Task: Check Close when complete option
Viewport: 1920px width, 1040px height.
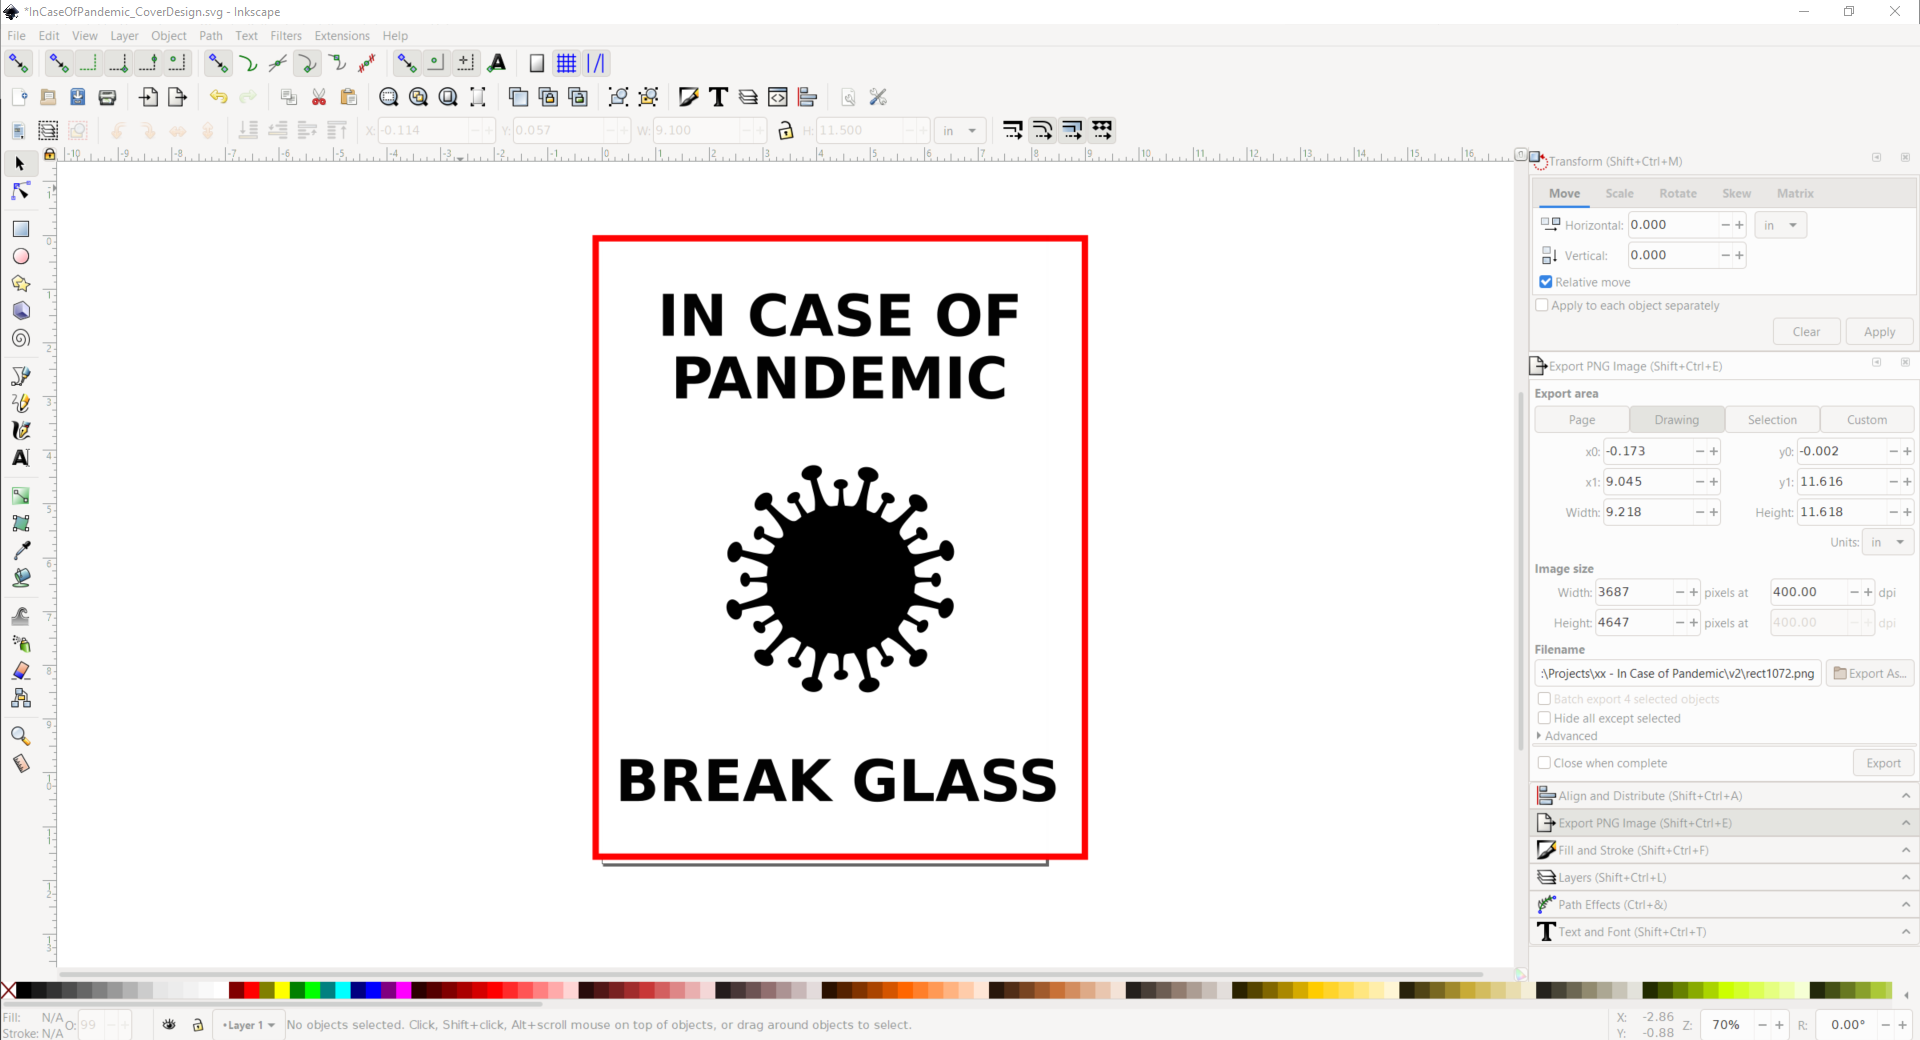Action: (x=1545, y=762)
